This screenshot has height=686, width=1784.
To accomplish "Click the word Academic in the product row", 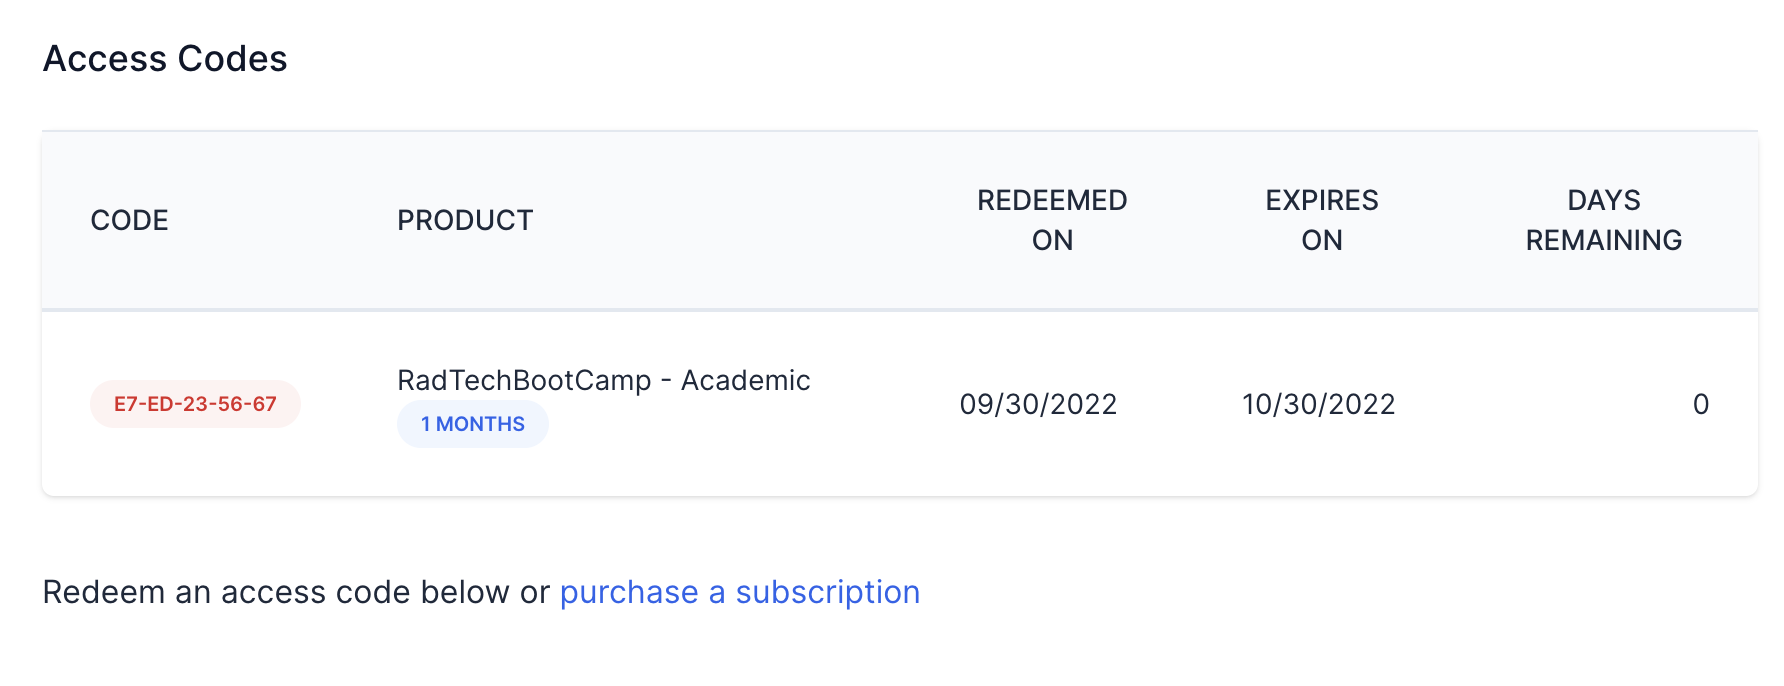I will 746,380.
